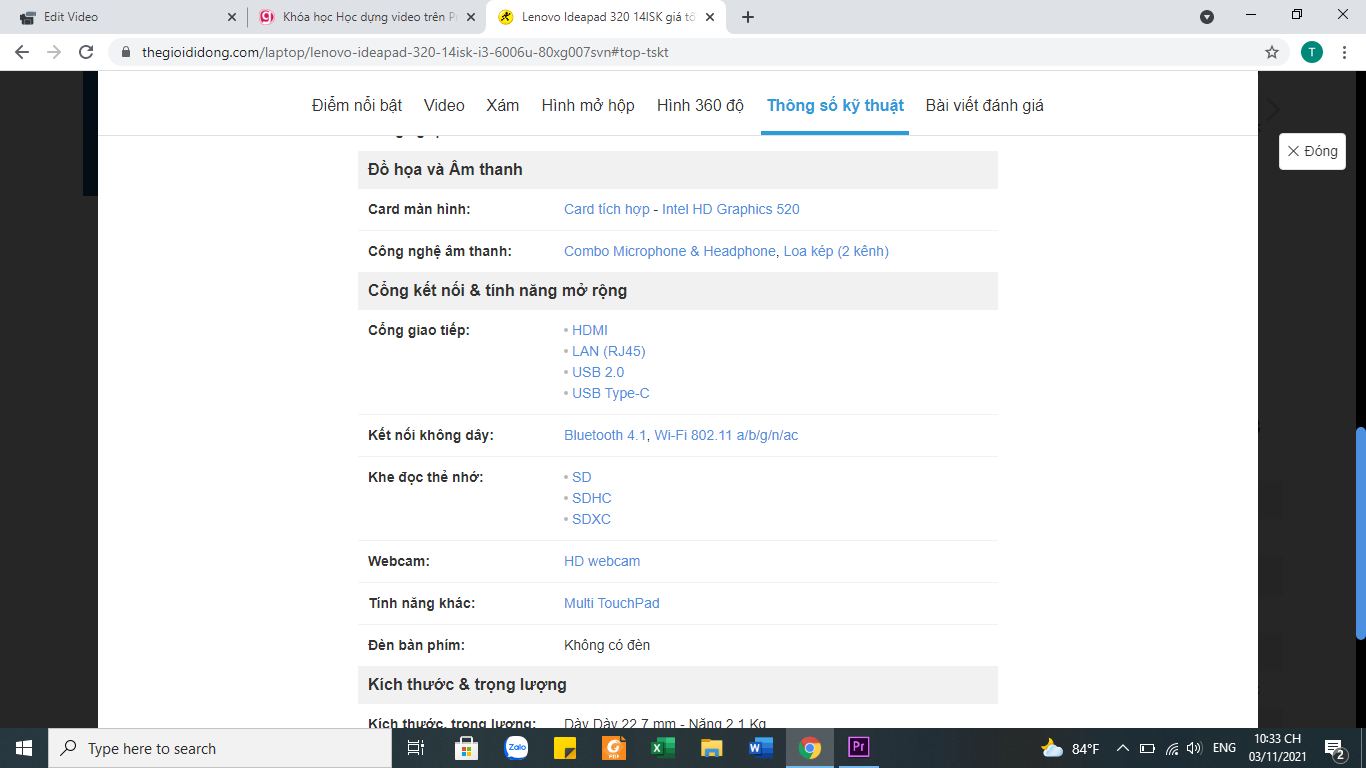
Task: Open File Explorer from taskbar
Action: click(x=711, y=748)
